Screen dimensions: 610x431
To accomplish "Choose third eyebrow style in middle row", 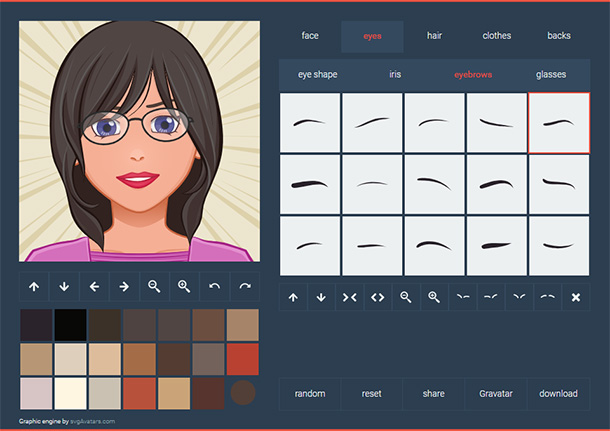I will tap(435, 184).
